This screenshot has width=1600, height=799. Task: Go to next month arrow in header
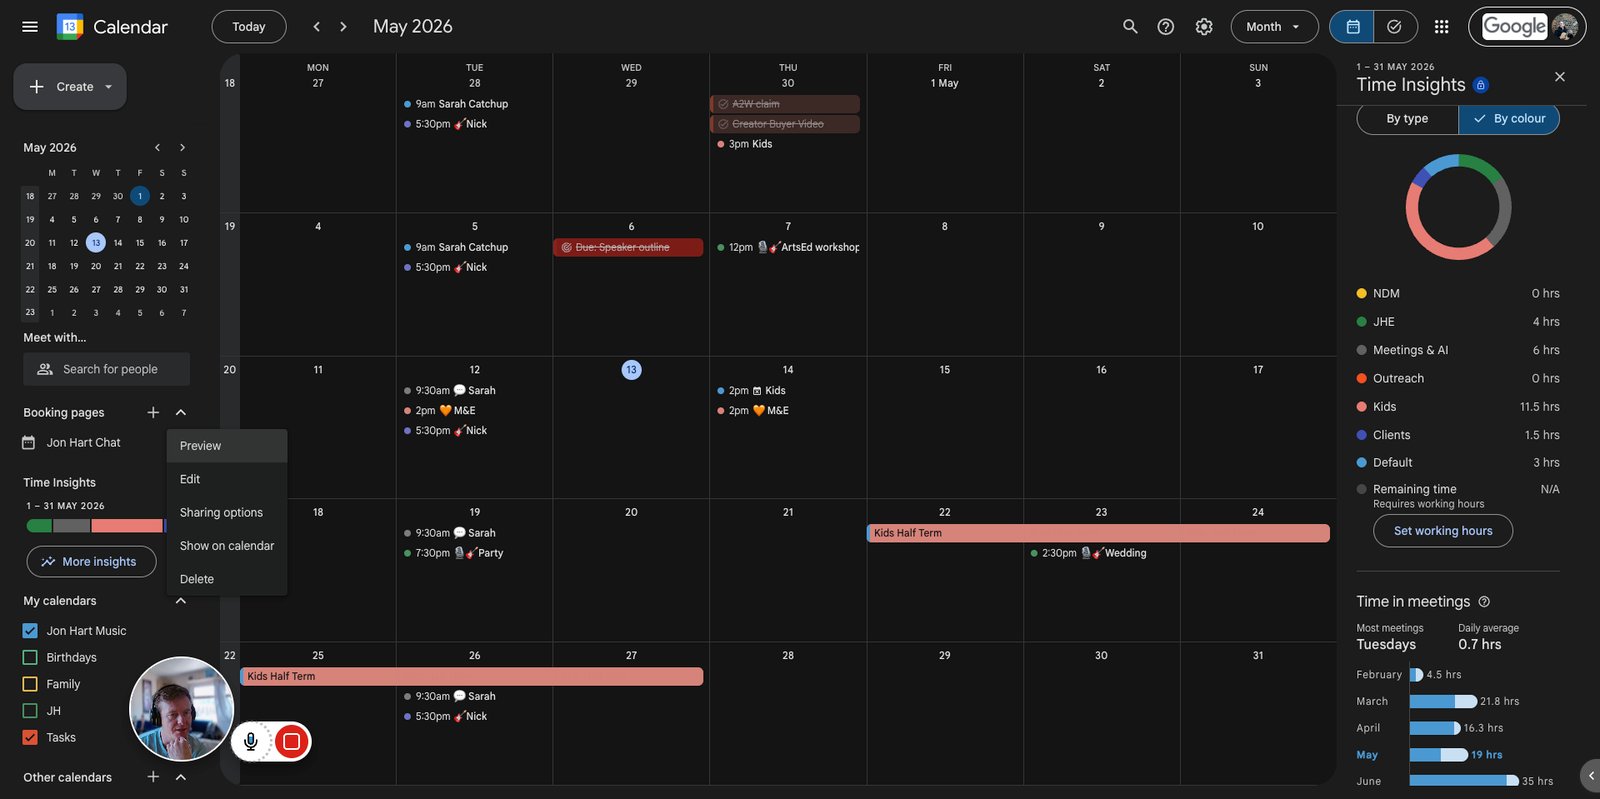343,27
